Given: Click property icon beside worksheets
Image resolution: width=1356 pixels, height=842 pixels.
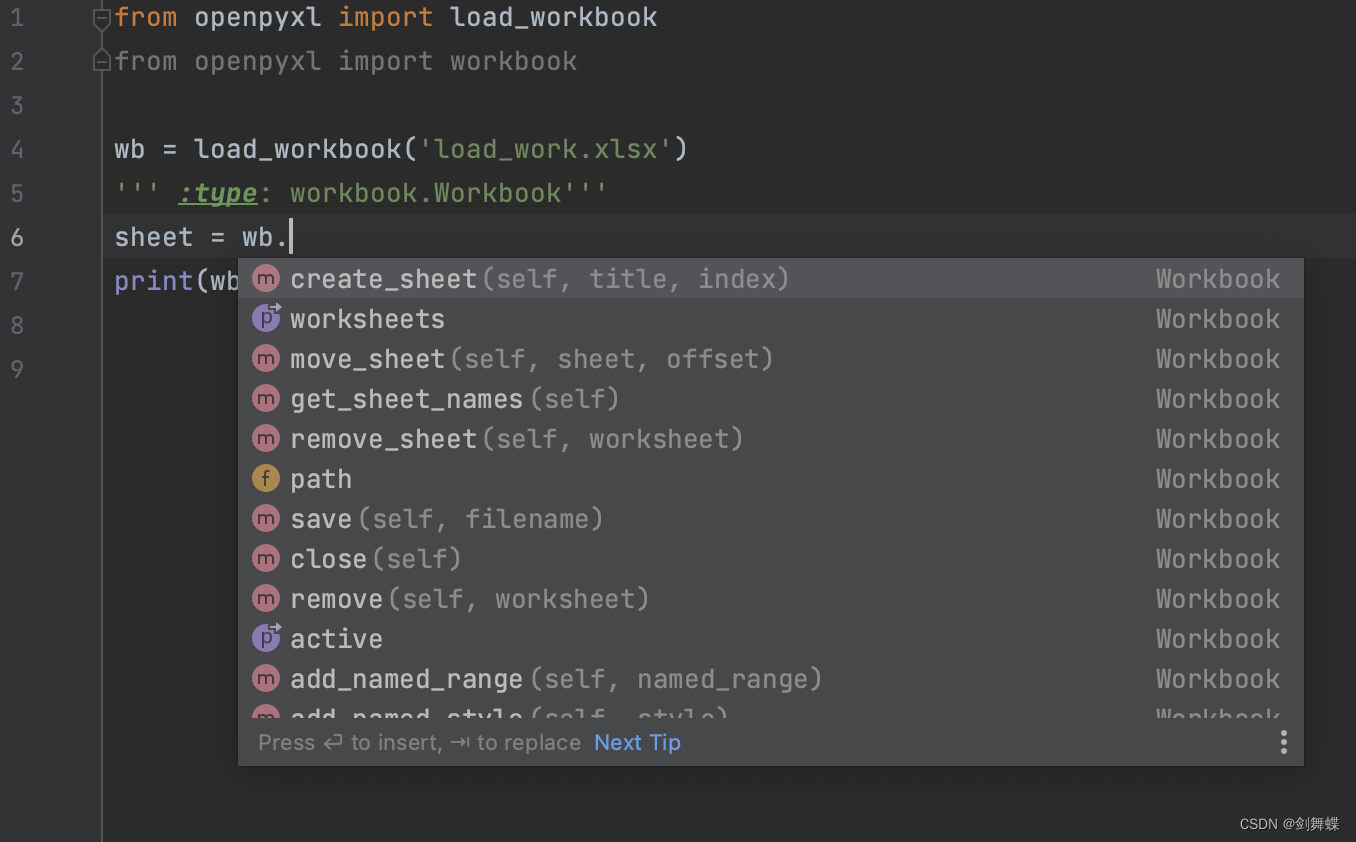Looking at the screenshot, I should click(265, 318).
